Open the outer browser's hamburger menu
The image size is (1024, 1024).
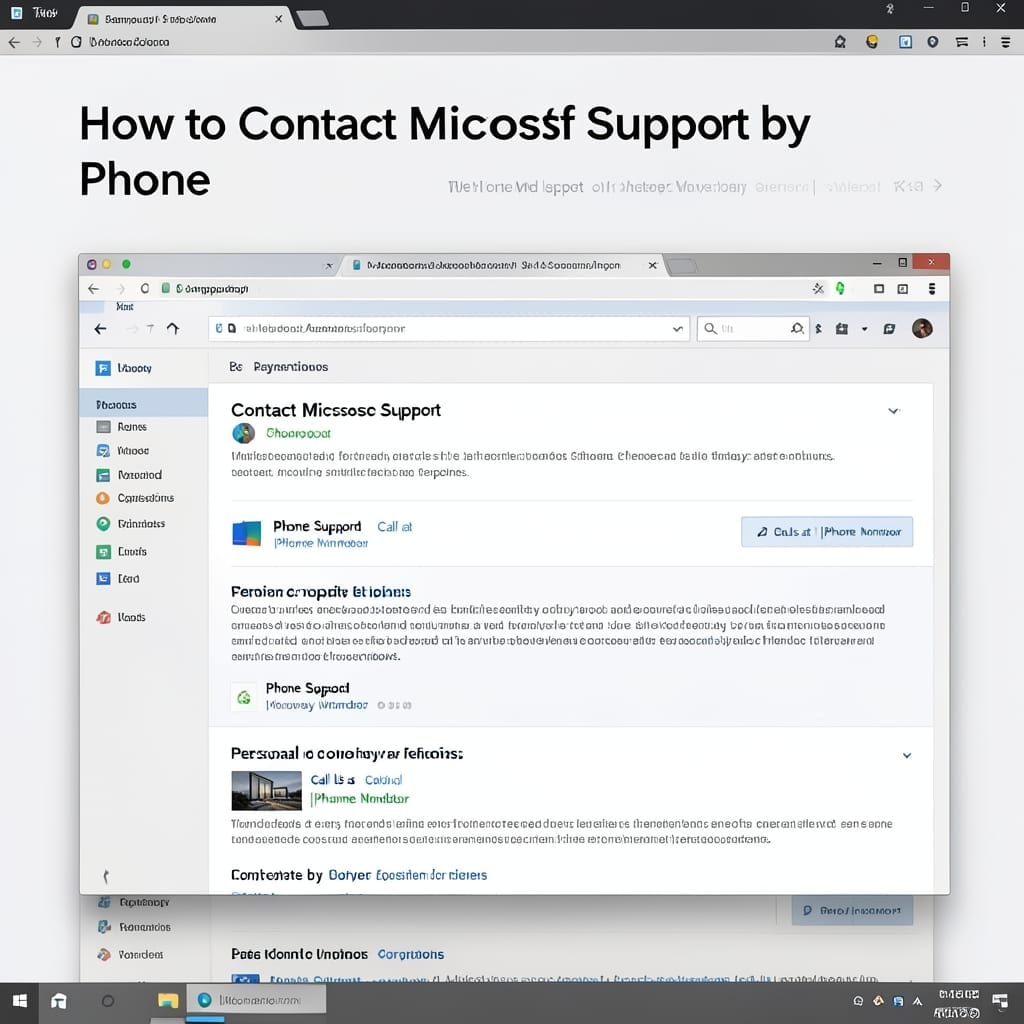tap(1006, 42)
